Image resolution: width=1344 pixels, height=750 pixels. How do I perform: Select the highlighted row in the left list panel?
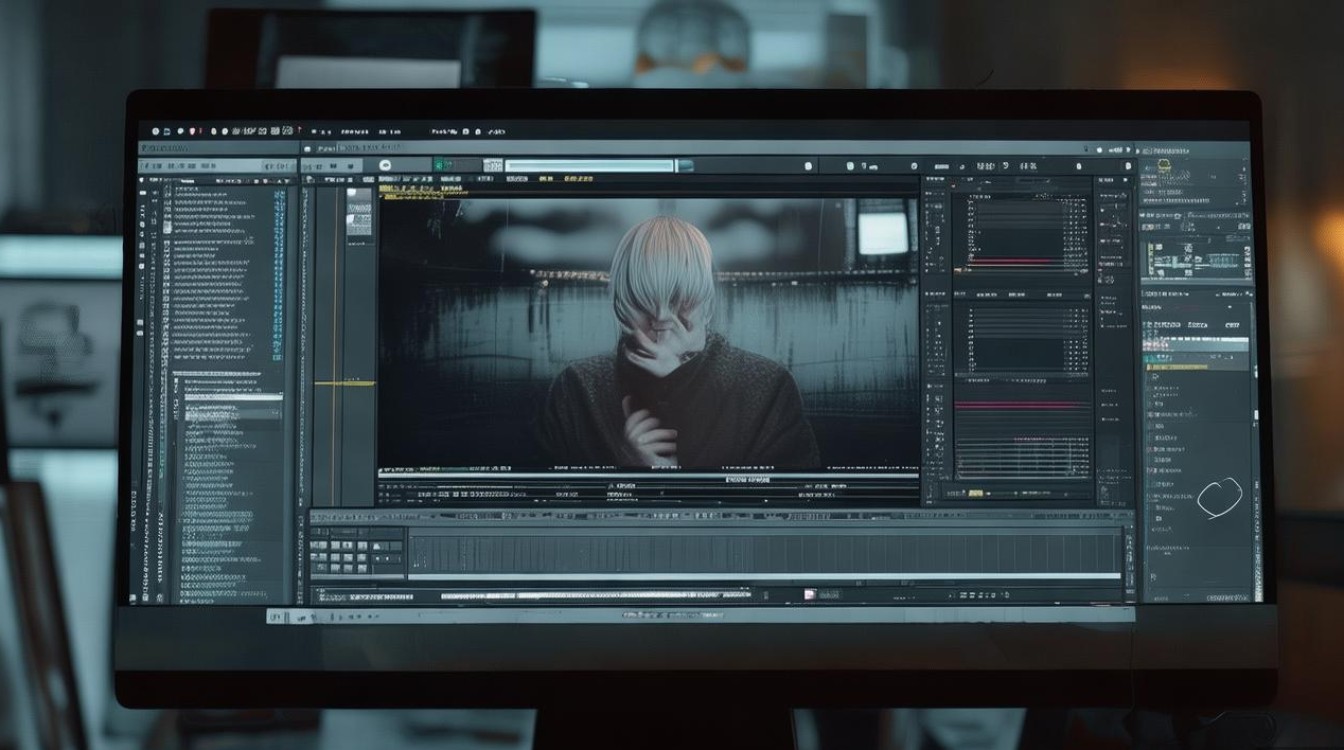click(234, 397)
